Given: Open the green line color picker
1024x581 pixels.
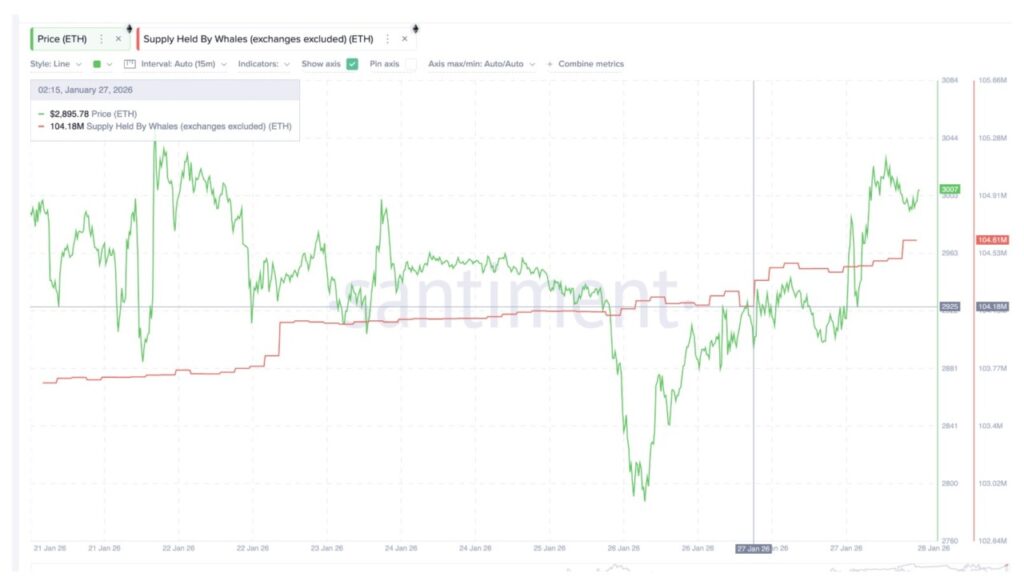Looking at the screenshot, I should (101, 64).
